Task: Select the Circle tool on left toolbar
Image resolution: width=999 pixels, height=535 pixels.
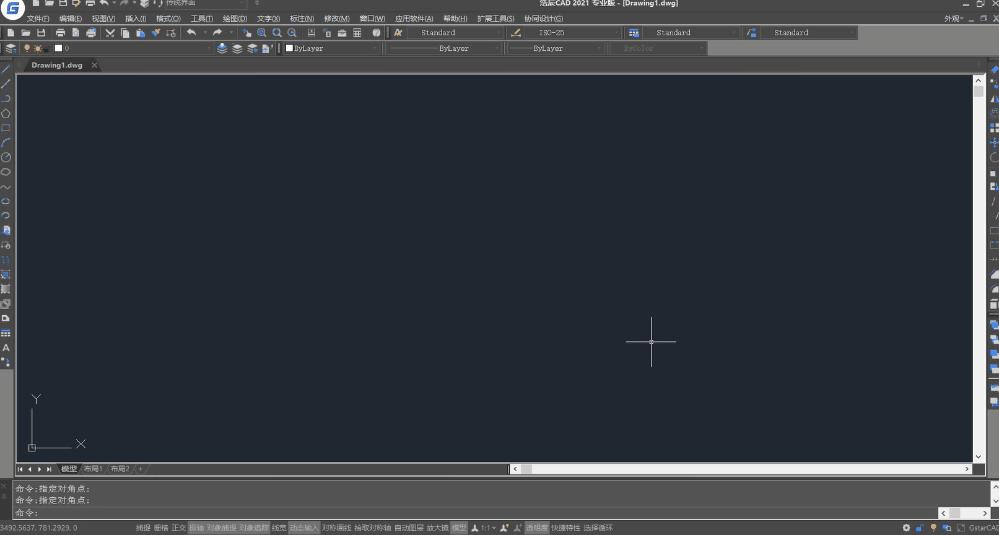Action: 6,157
